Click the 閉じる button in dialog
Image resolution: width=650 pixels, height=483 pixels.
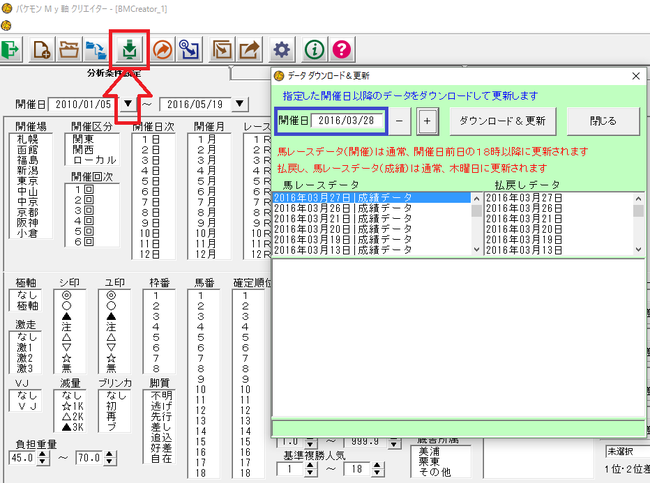point(603,121)
